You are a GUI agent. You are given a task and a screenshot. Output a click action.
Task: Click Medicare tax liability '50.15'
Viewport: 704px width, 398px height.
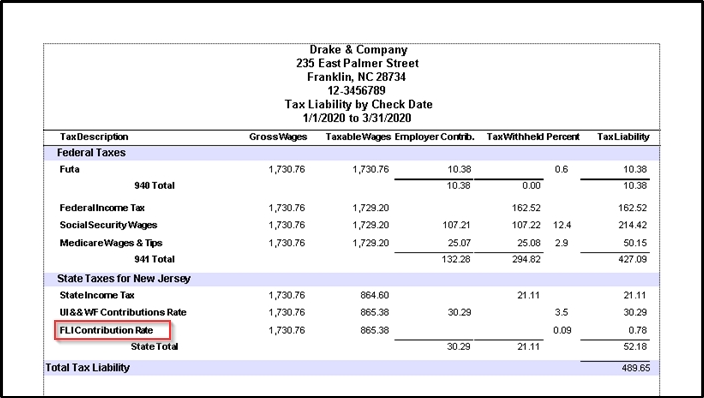click(x=635, y=243)
